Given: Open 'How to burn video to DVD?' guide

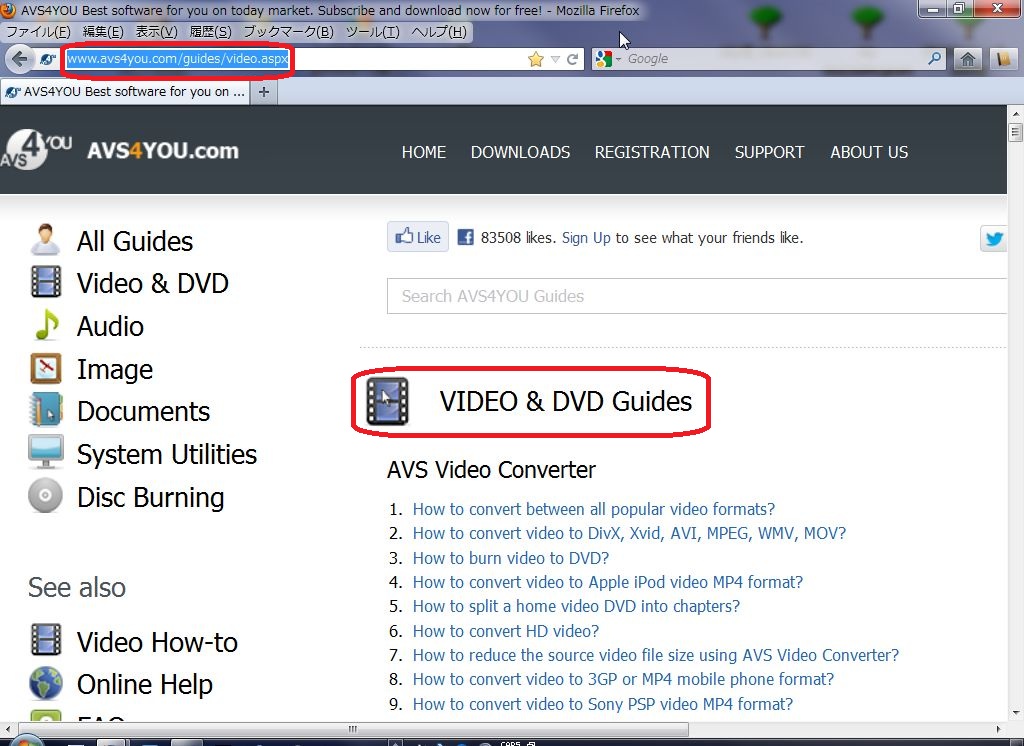Looking at the screenshot, I should (x=511, y=558).
